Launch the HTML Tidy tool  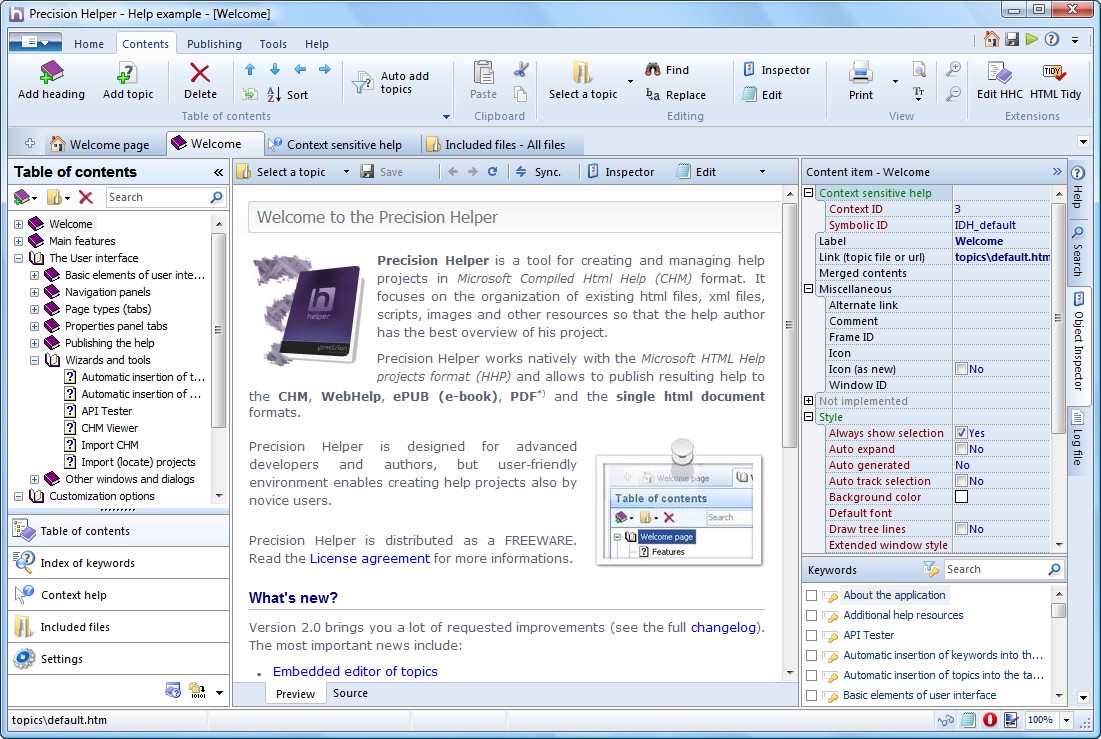[x=1055, y=73]
